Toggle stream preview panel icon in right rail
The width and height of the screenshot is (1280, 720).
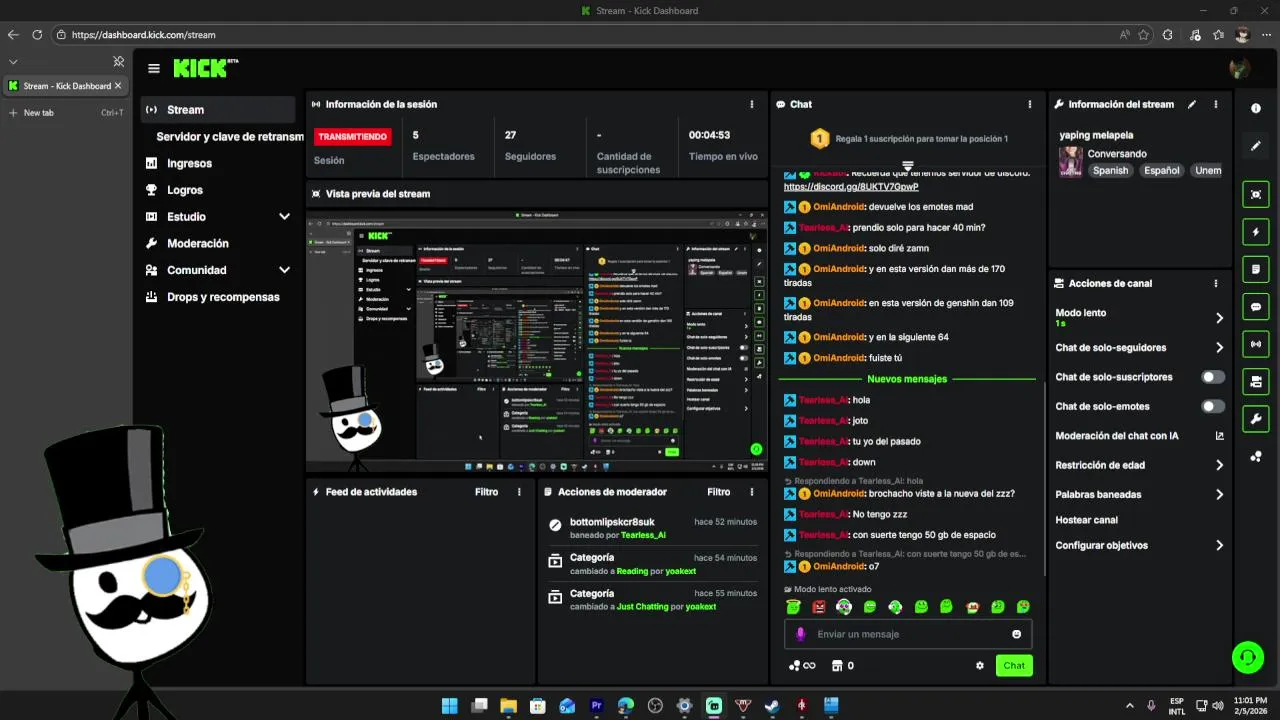pos(1256,194)
